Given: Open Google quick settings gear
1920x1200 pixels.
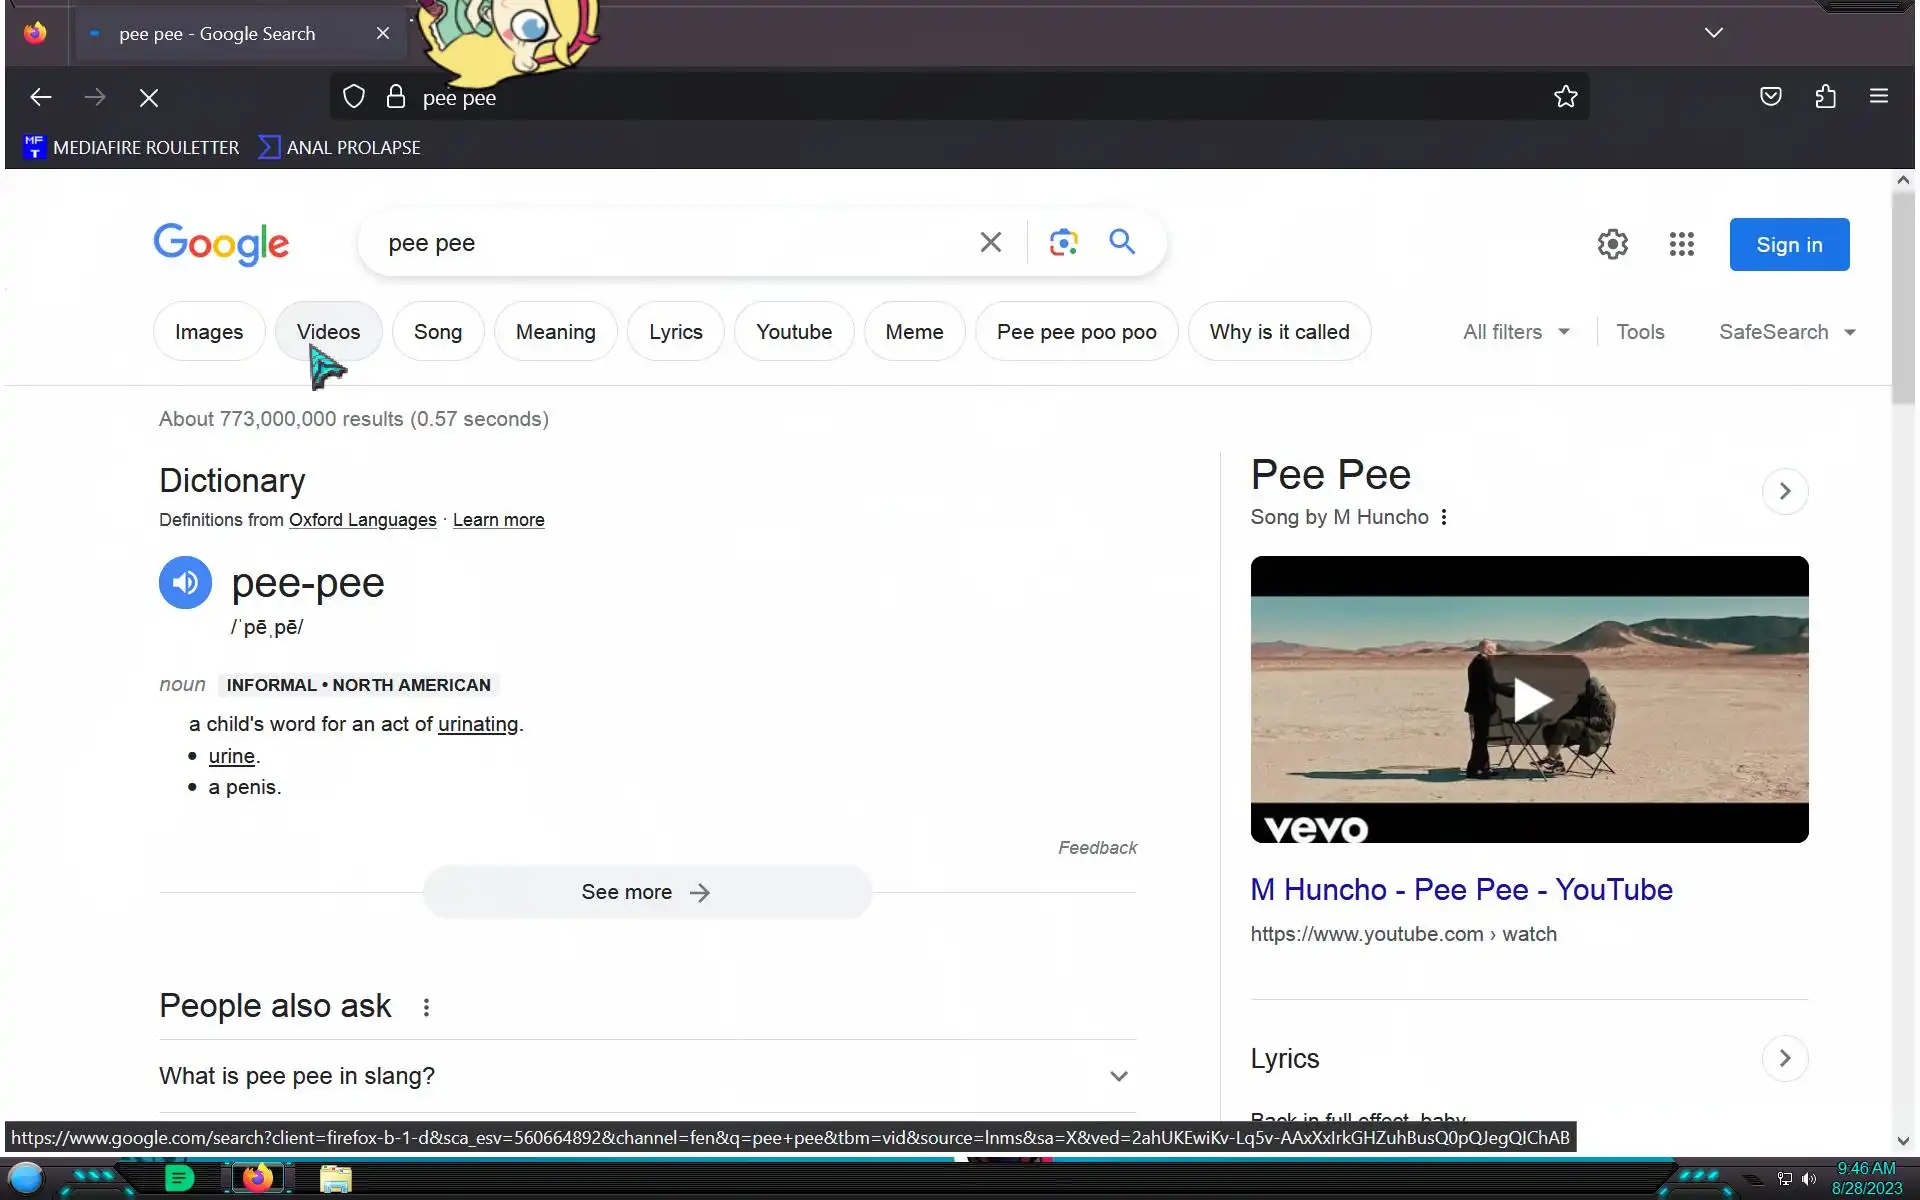Looking at the screenshot, I should (x=1612, y=244).
